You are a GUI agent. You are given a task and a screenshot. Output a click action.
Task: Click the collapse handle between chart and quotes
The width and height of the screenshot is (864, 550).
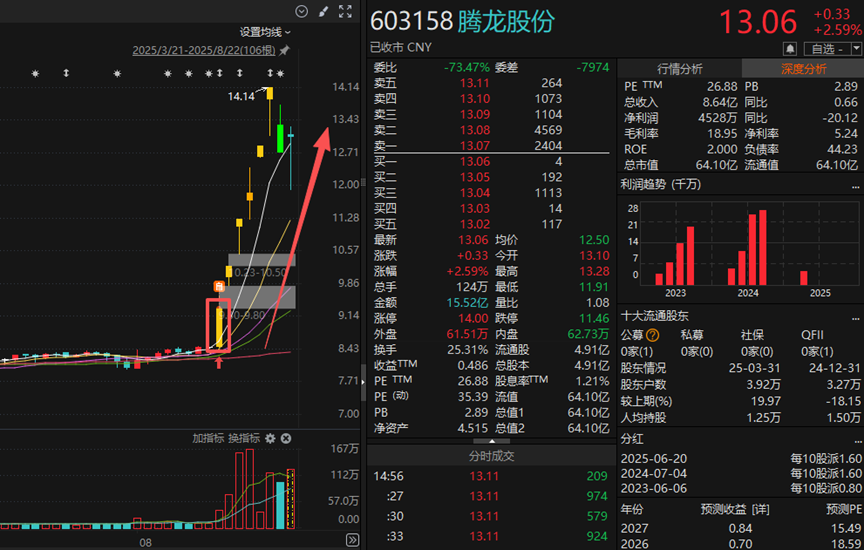coord(363,382)
